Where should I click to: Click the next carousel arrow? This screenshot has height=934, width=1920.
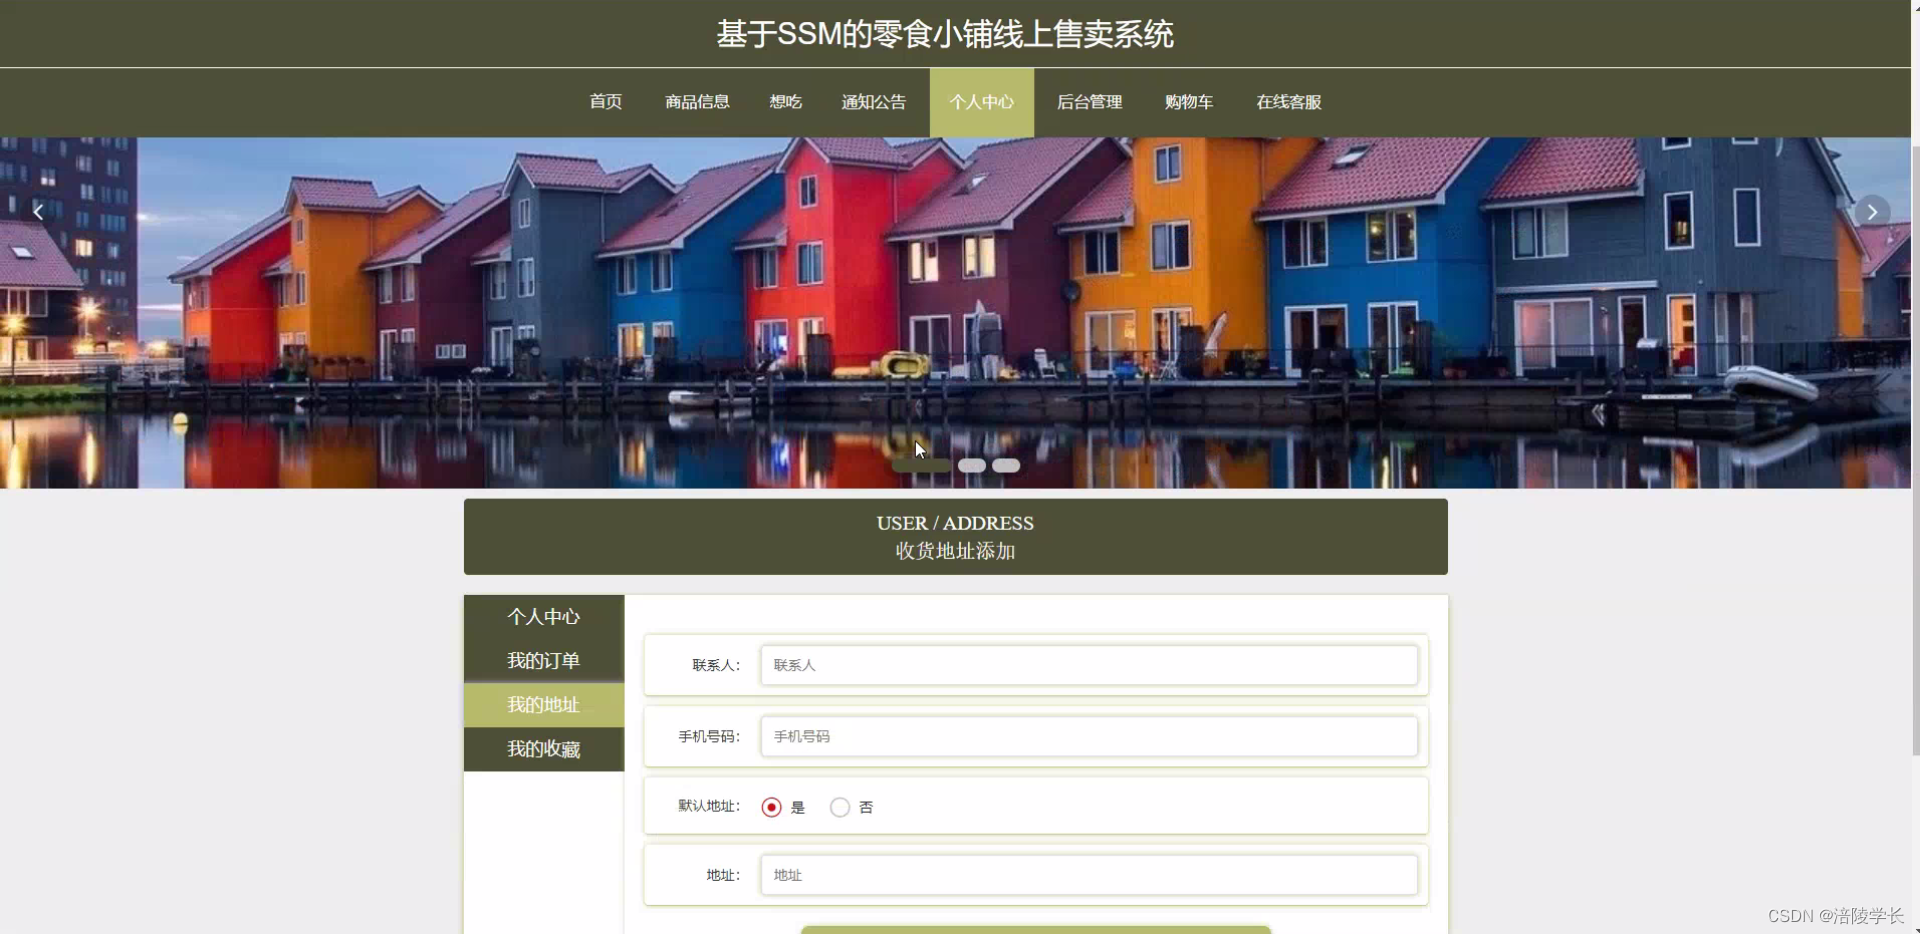click(1871, 211)
